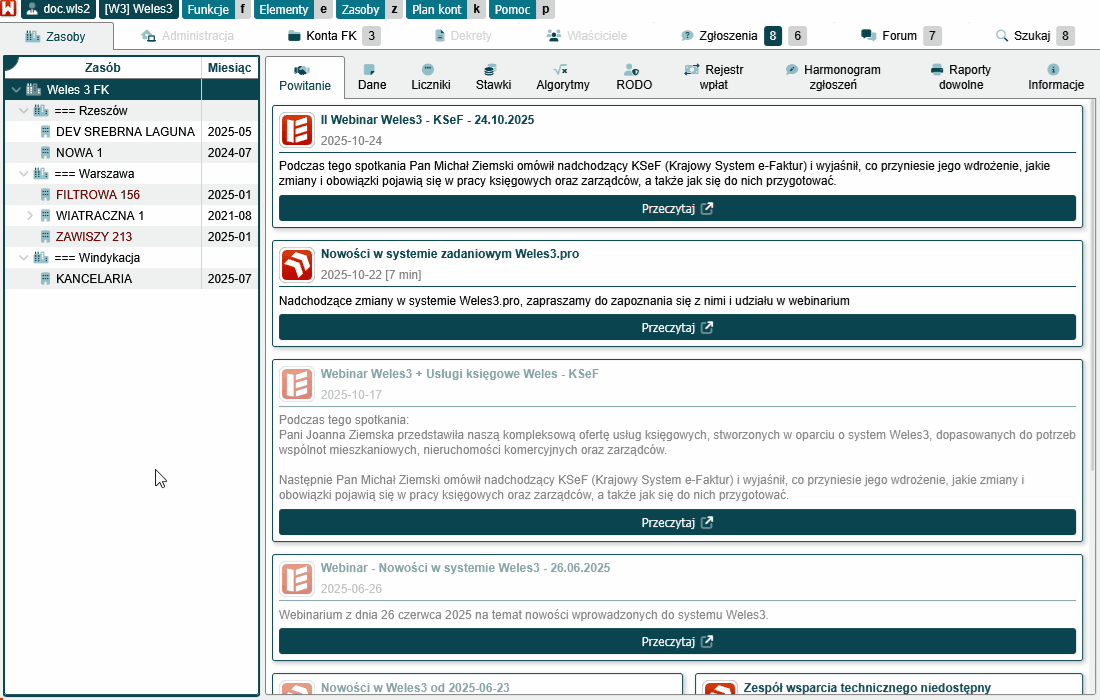Open the Funkcje menu
This screenshot has height=700, width=1100.
click(207, 9)
